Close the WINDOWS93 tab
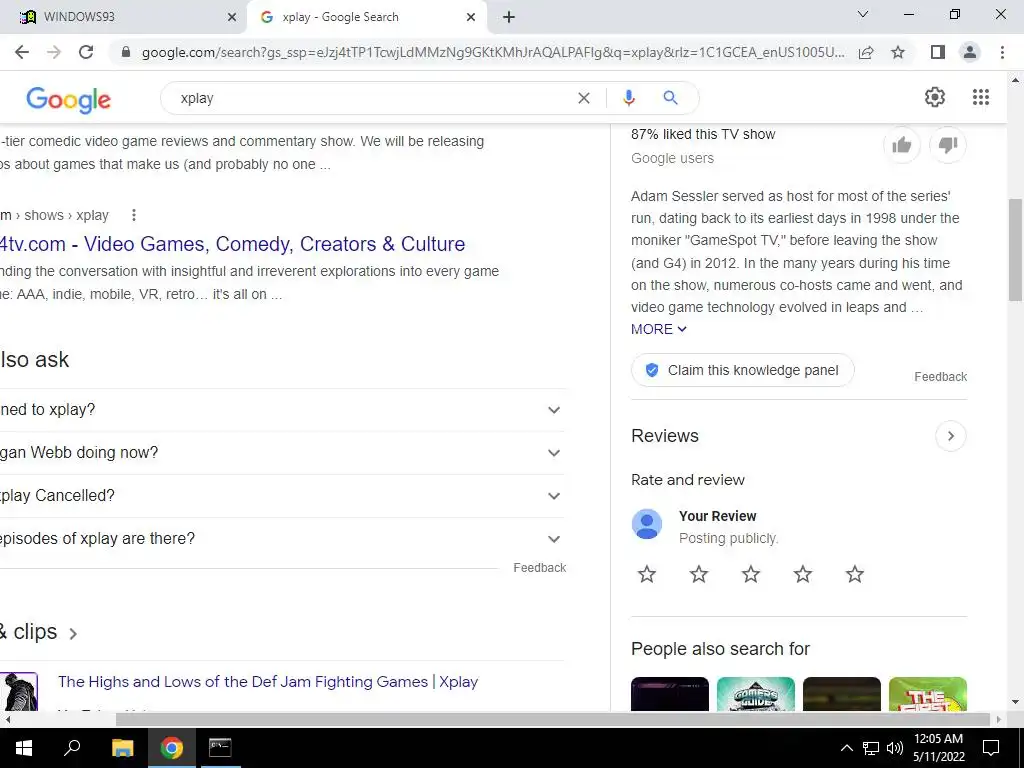 pyautogui.click(x=231, y=17)
